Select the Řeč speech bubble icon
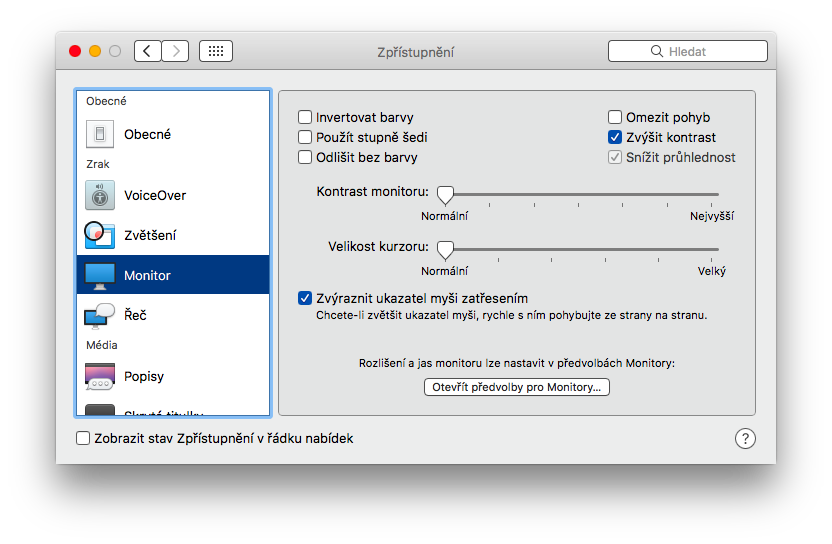 click(x=99, y=315)
